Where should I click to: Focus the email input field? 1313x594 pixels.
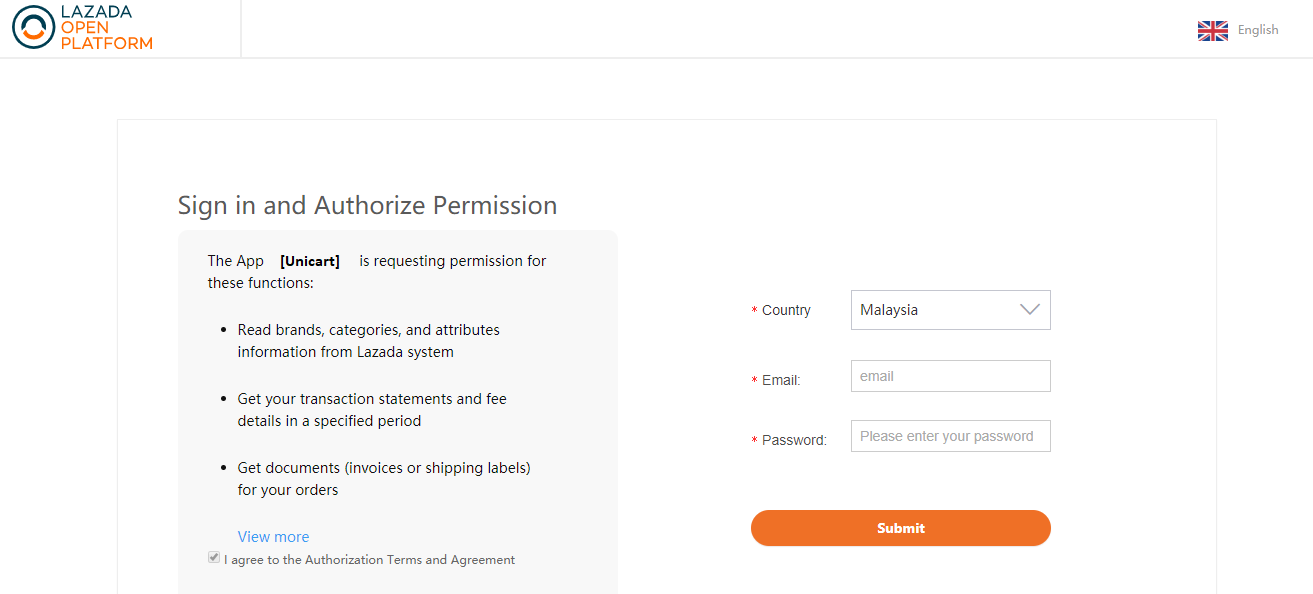950,376
